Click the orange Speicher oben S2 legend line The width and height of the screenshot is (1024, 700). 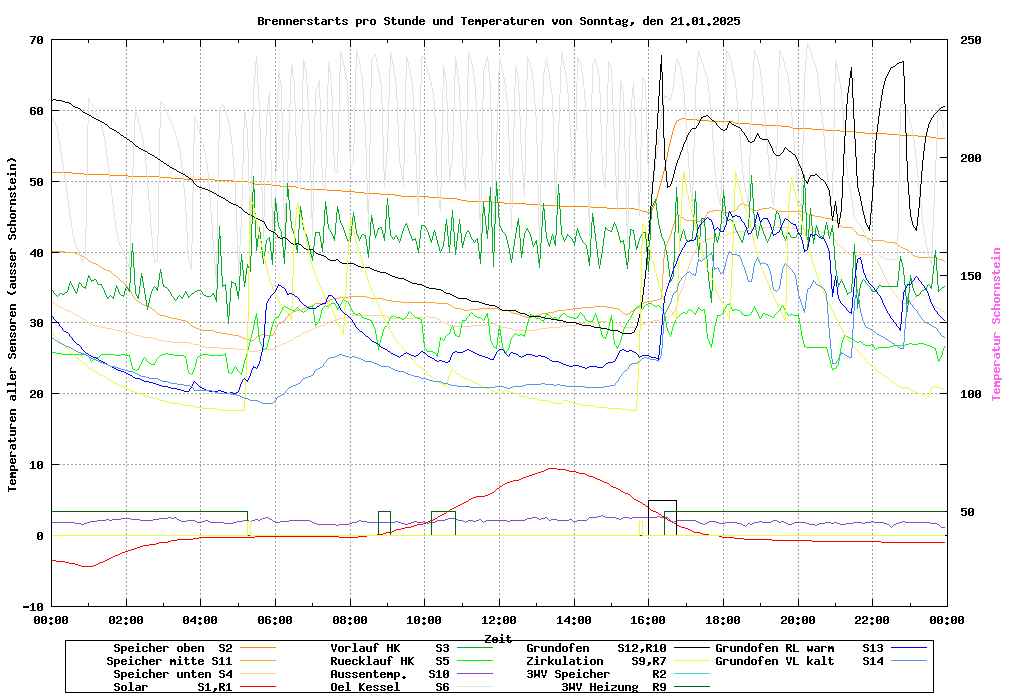pos(257,648)
